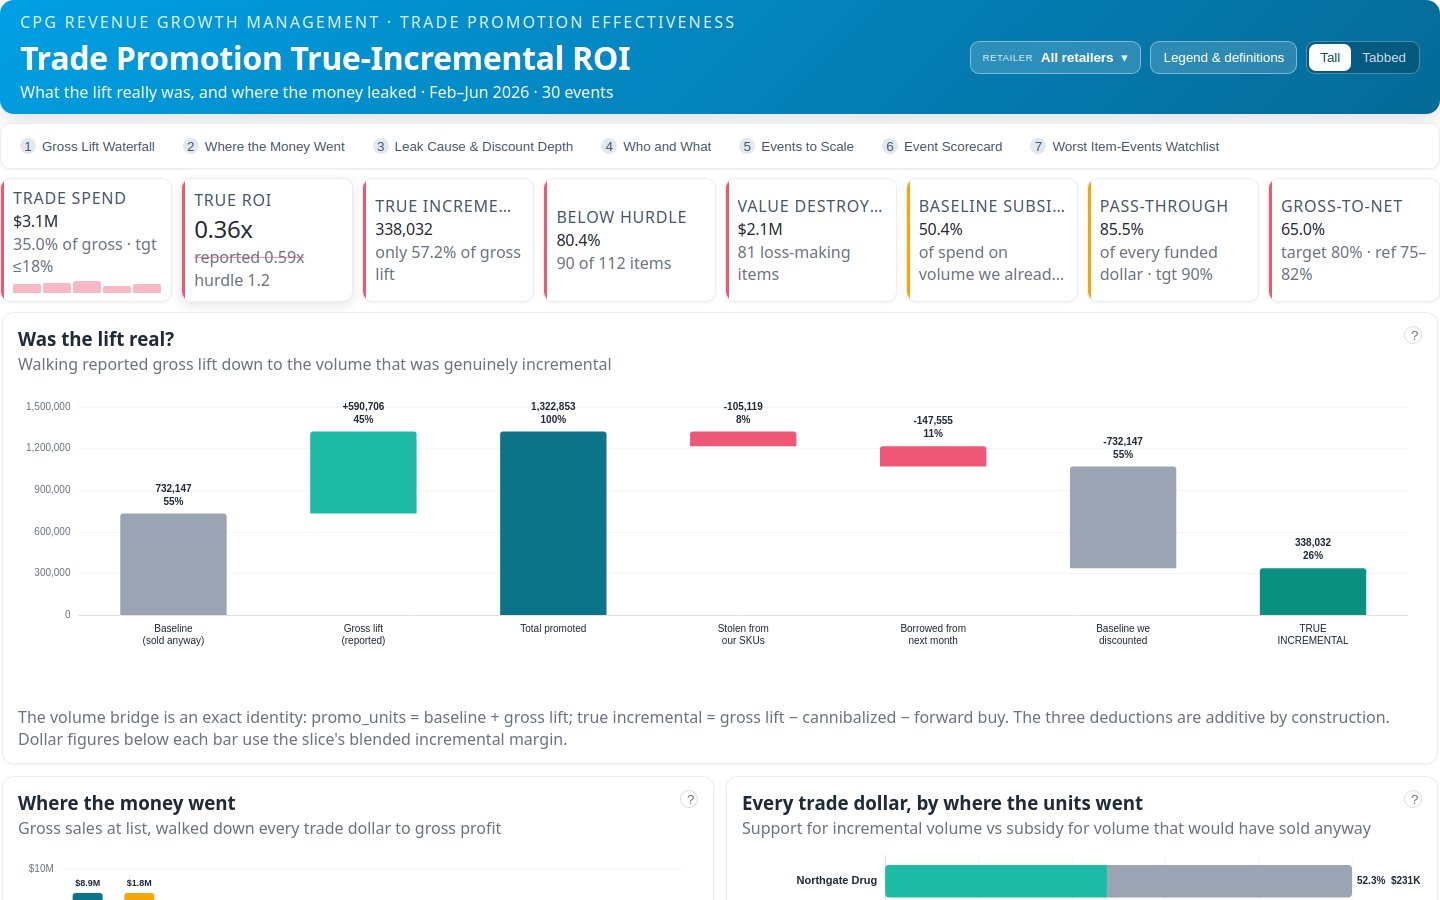Select the Below Hurdle KPI card
The image size is (1440, 900).
pos(629,240)
